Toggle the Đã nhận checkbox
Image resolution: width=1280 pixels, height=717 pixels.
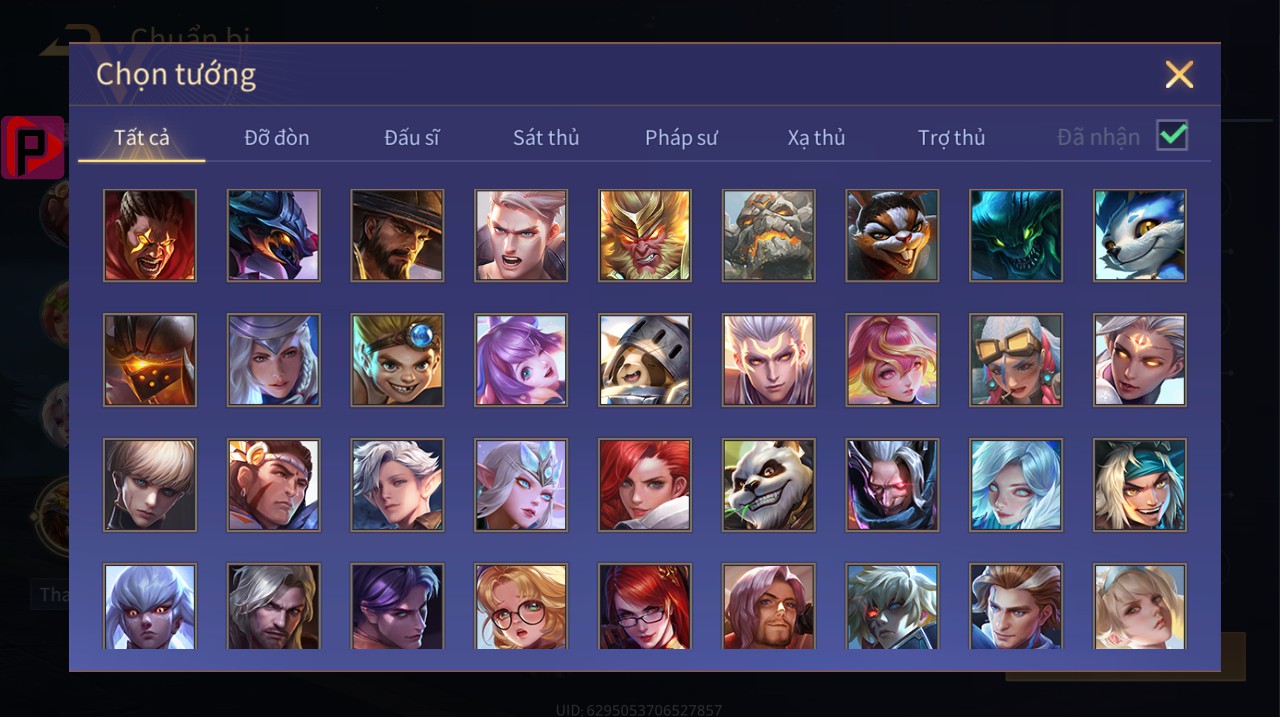[1172, 135]
